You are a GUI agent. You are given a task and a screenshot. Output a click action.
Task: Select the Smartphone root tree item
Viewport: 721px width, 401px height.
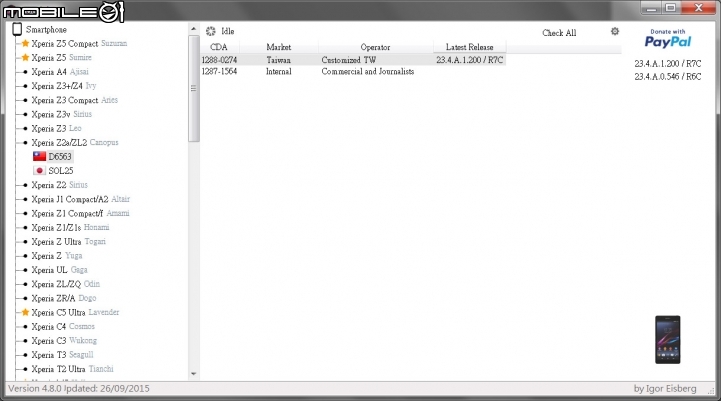click(46, 29)
